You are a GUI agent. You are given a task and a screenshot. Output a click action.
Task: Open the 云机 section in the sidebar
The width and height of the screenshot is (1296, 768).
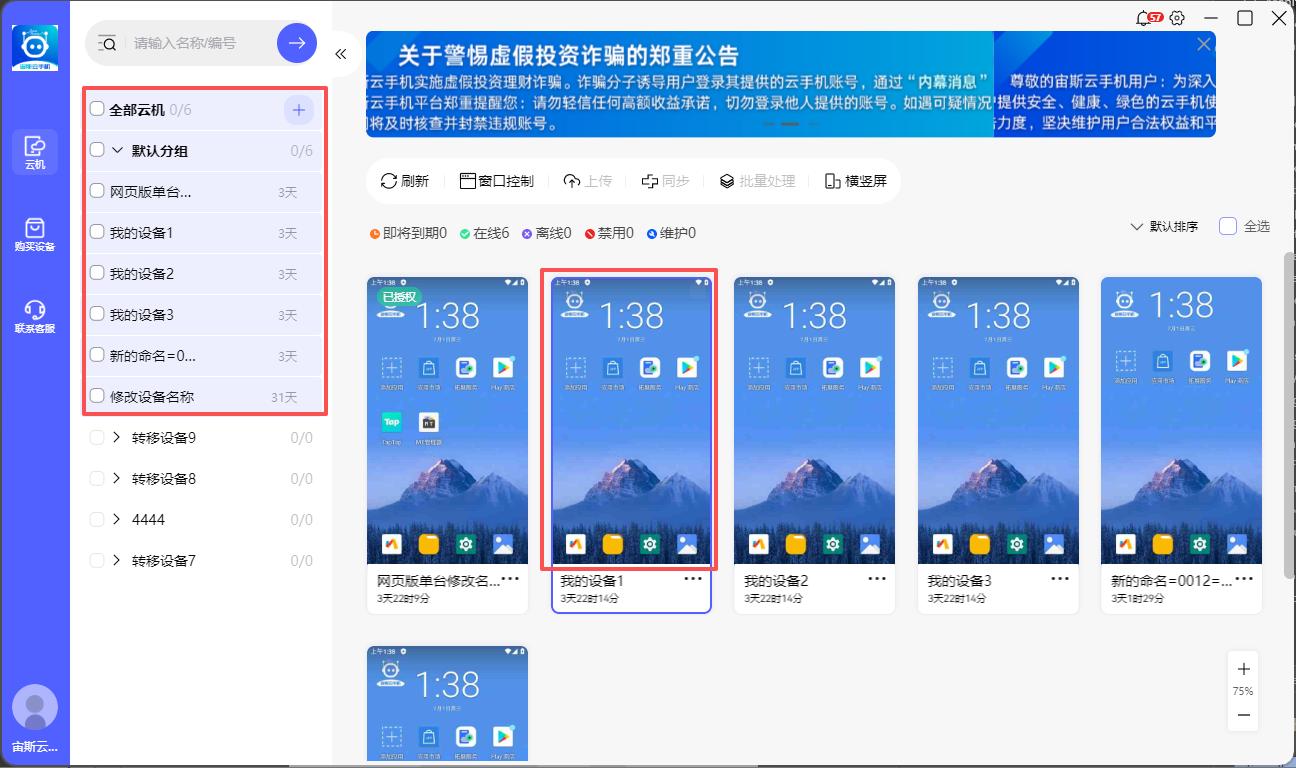click(x=35, y=151)
